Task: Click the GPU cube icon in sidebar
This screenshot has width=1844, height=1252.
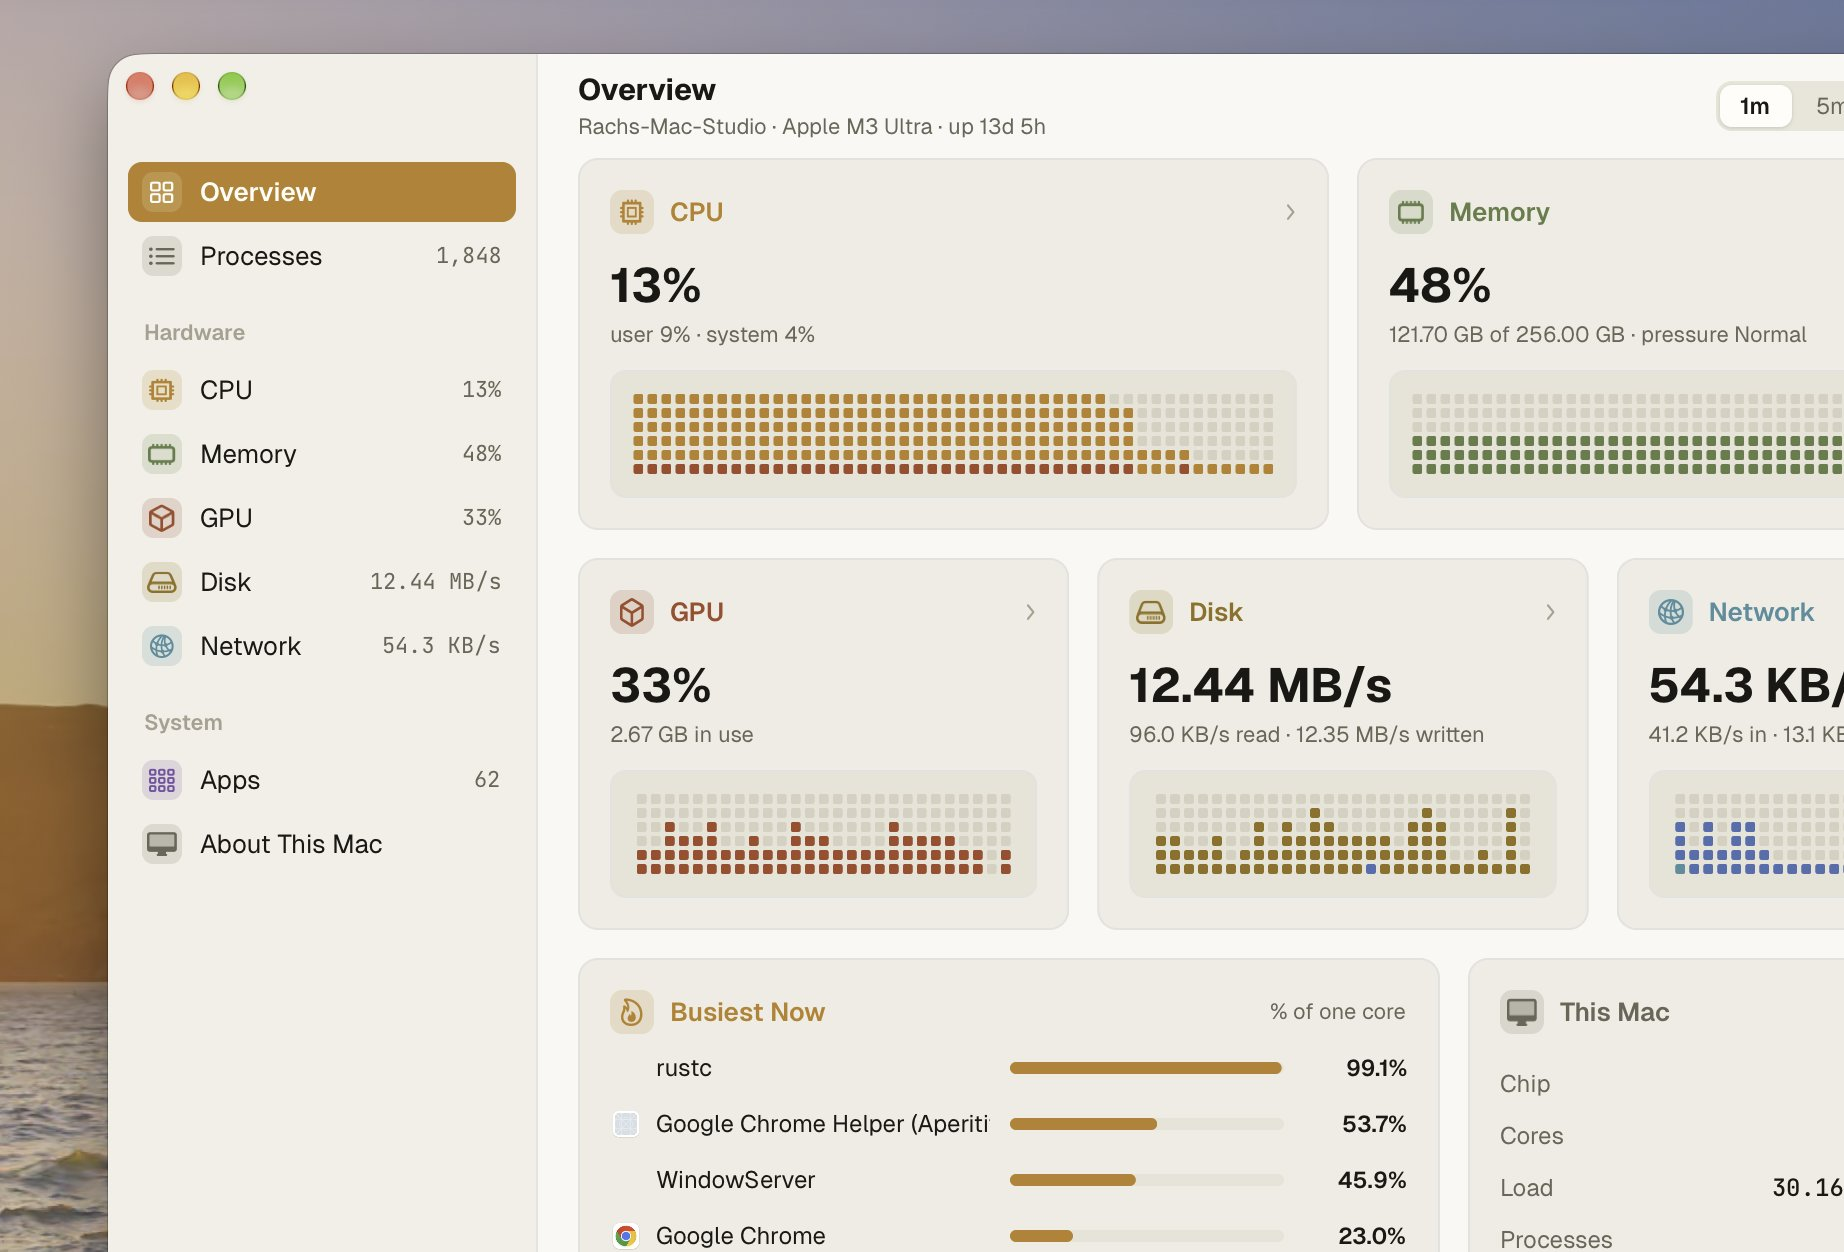Action: (162, 518)
